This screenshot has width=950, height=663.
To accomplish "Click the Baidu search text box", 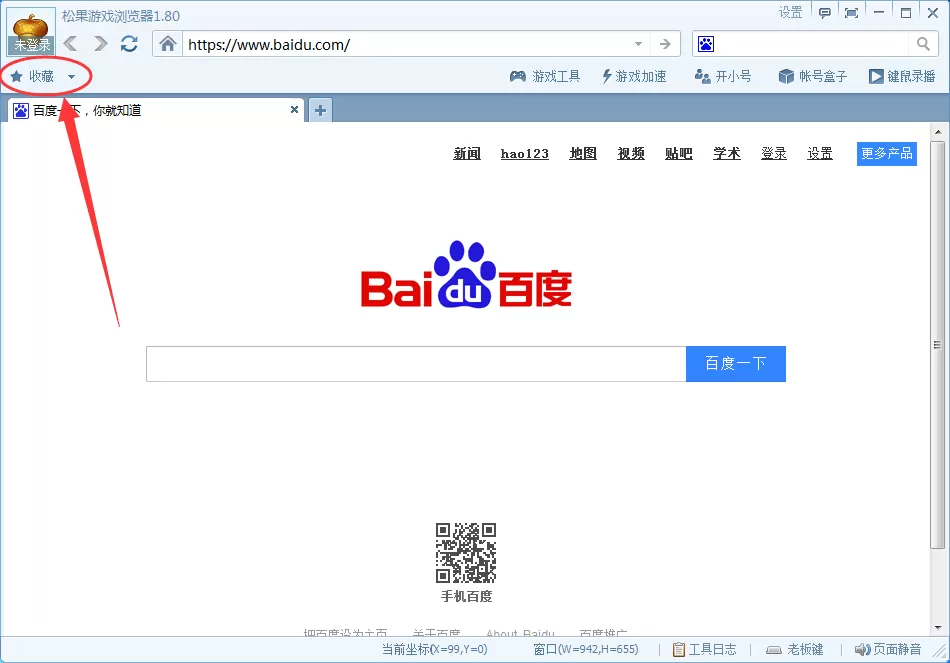I will click(x=416, y=364).
